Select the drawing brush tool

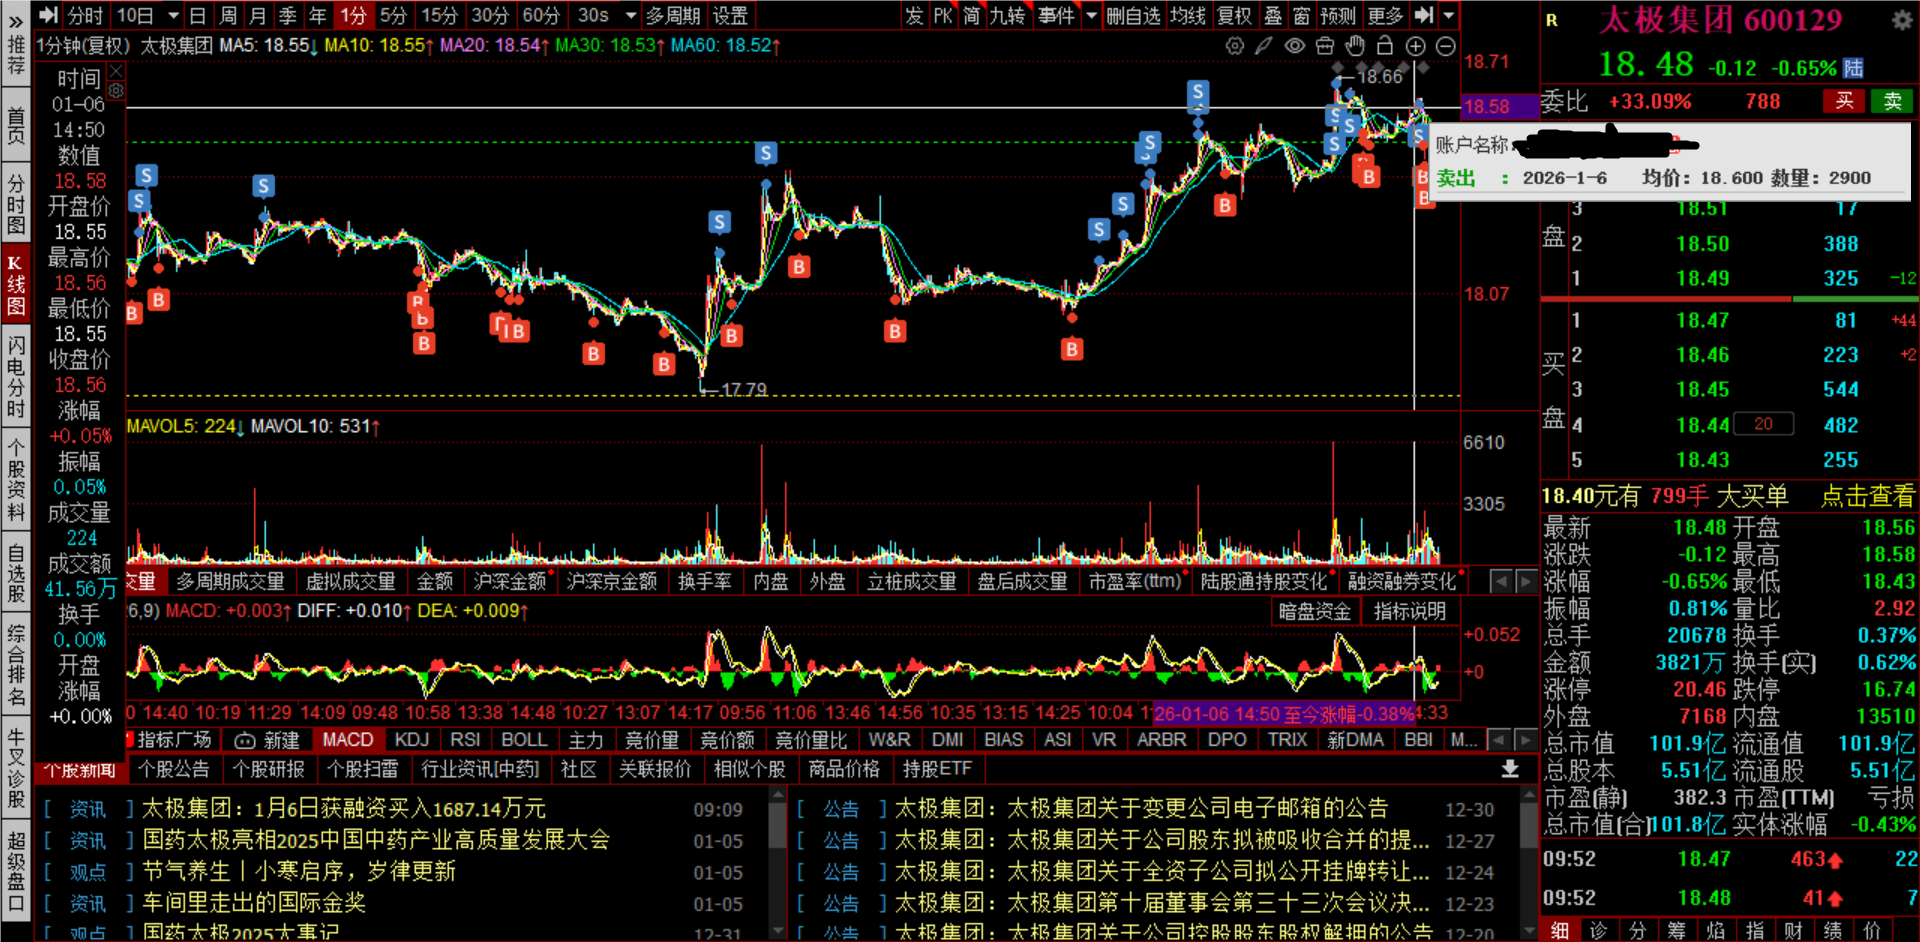point(1264,46)
